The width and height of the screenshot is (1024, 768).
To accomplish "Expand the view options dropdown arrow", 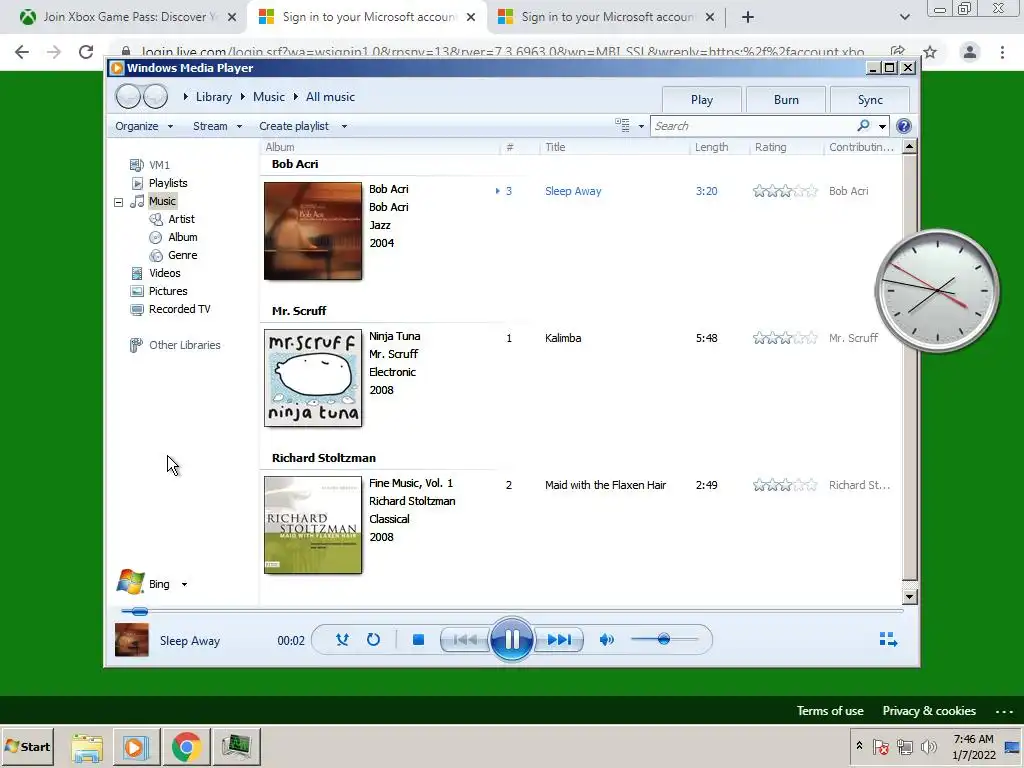I will tap(641, 126).
